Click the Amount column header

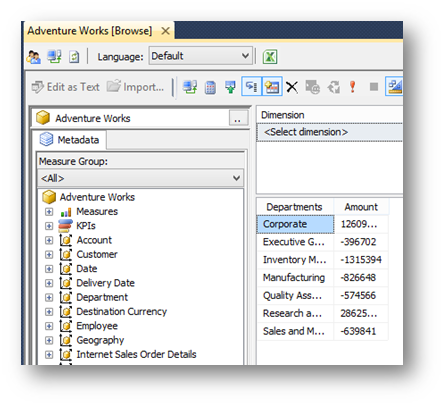point(361,207)
